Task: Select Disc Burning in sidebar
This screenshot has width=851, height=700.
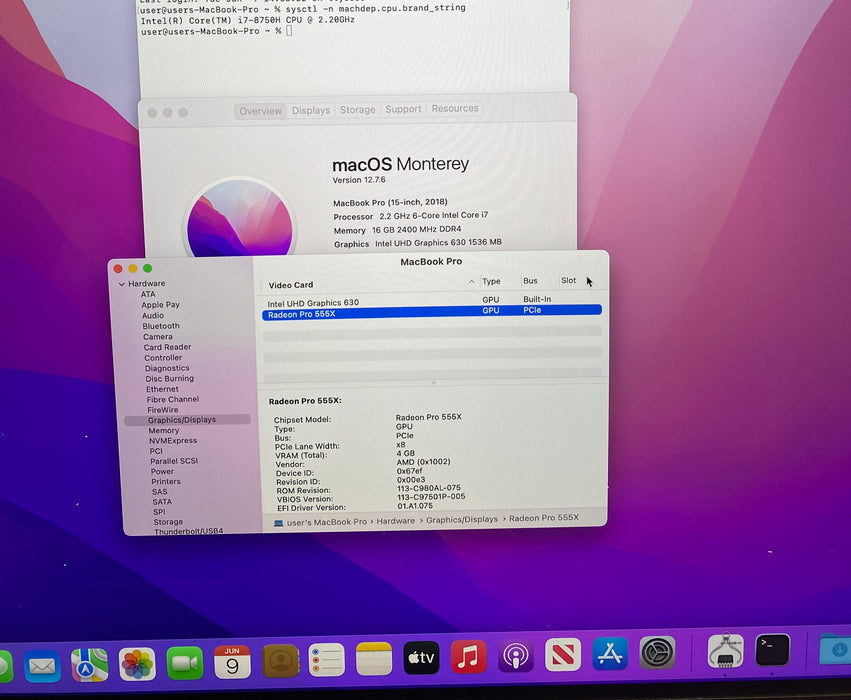Action: (170, 378)
